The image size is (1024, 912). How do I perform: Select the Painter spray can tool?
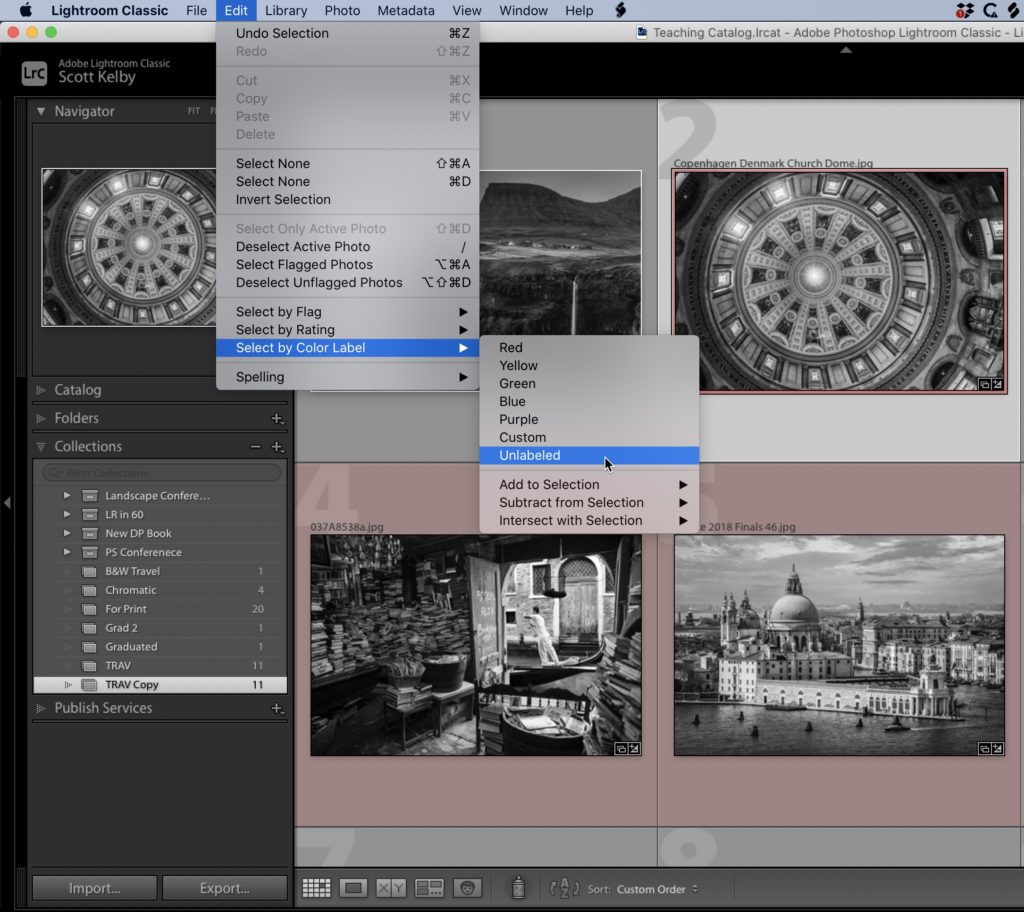519,887
